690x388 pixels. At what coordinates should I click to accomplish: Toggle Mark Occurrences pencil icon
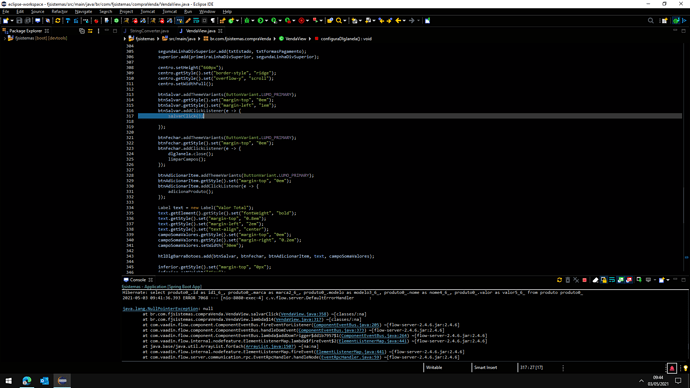188,21
